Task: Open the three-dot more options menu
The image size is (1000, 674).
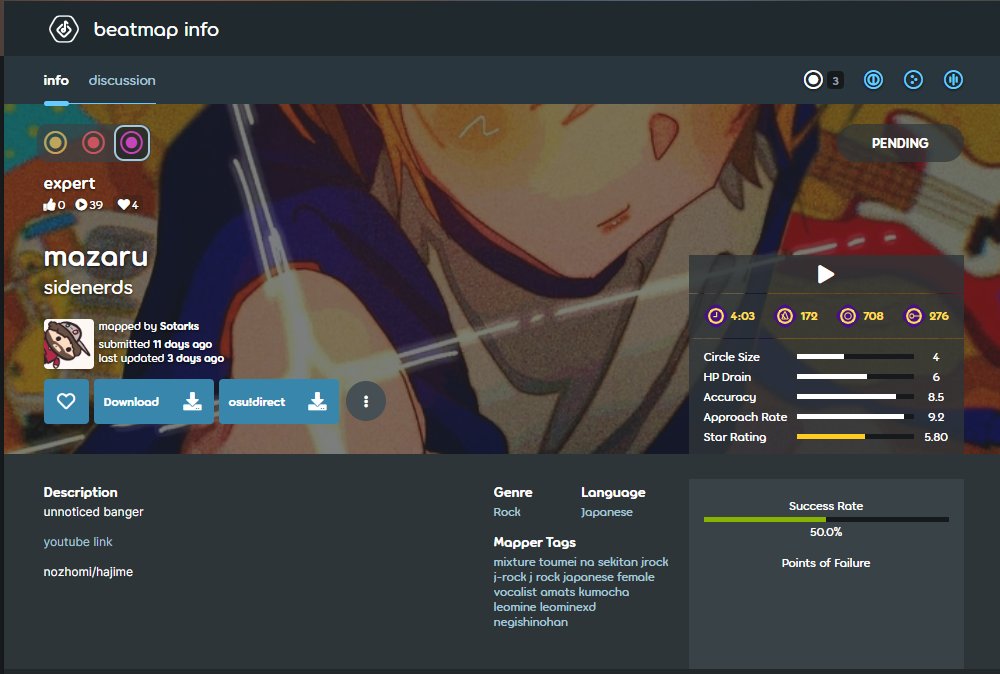Action: (365, 401)
